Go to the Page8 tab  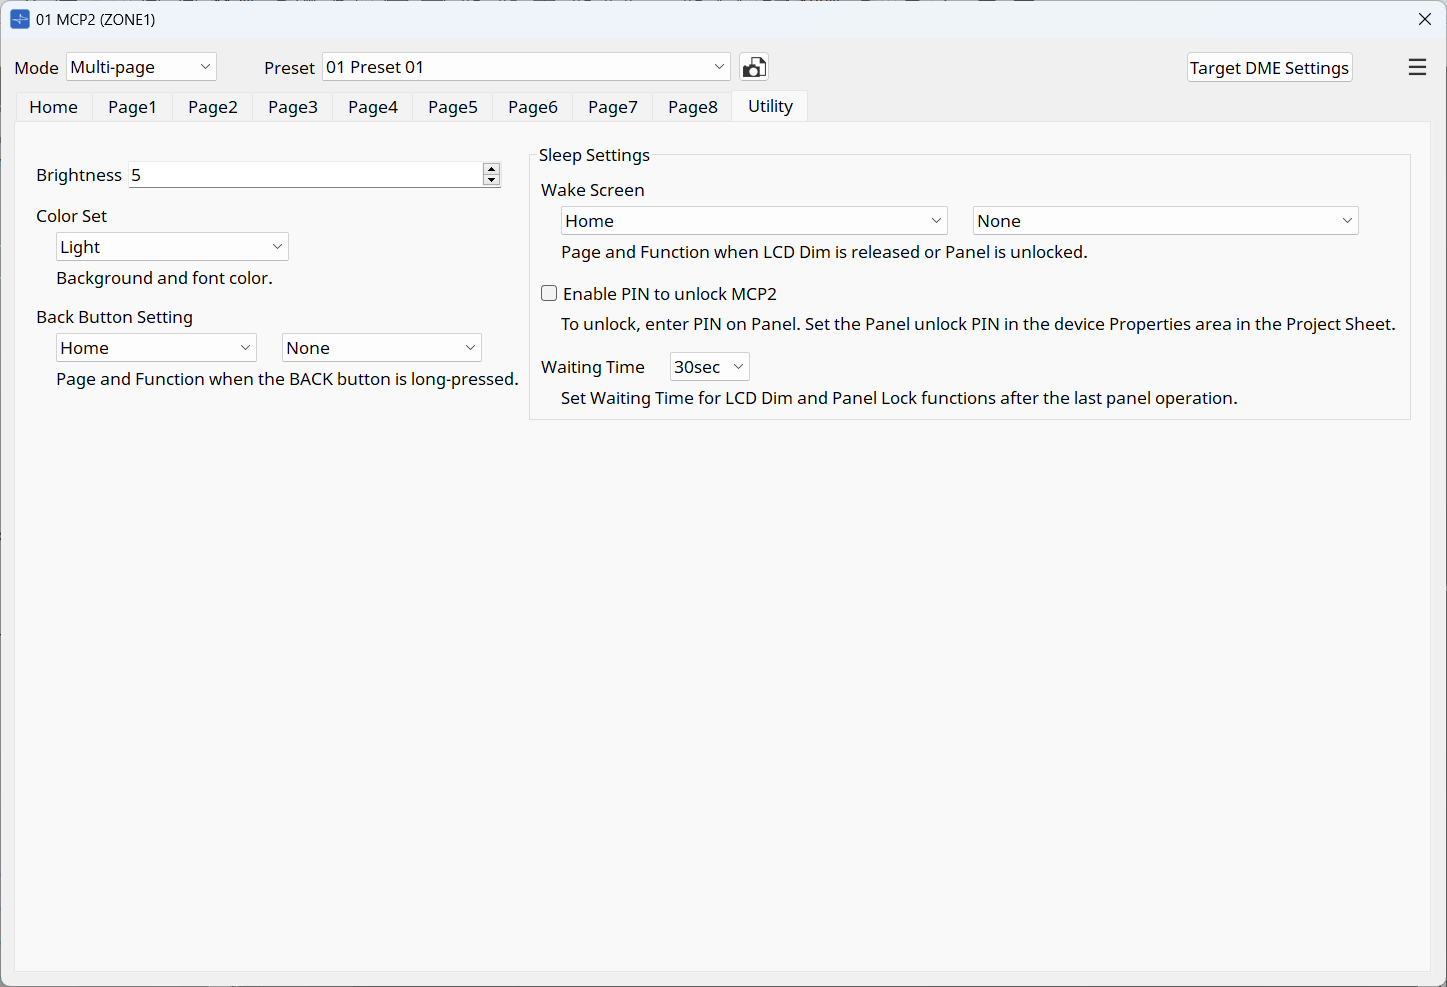(x=692, y=107)
